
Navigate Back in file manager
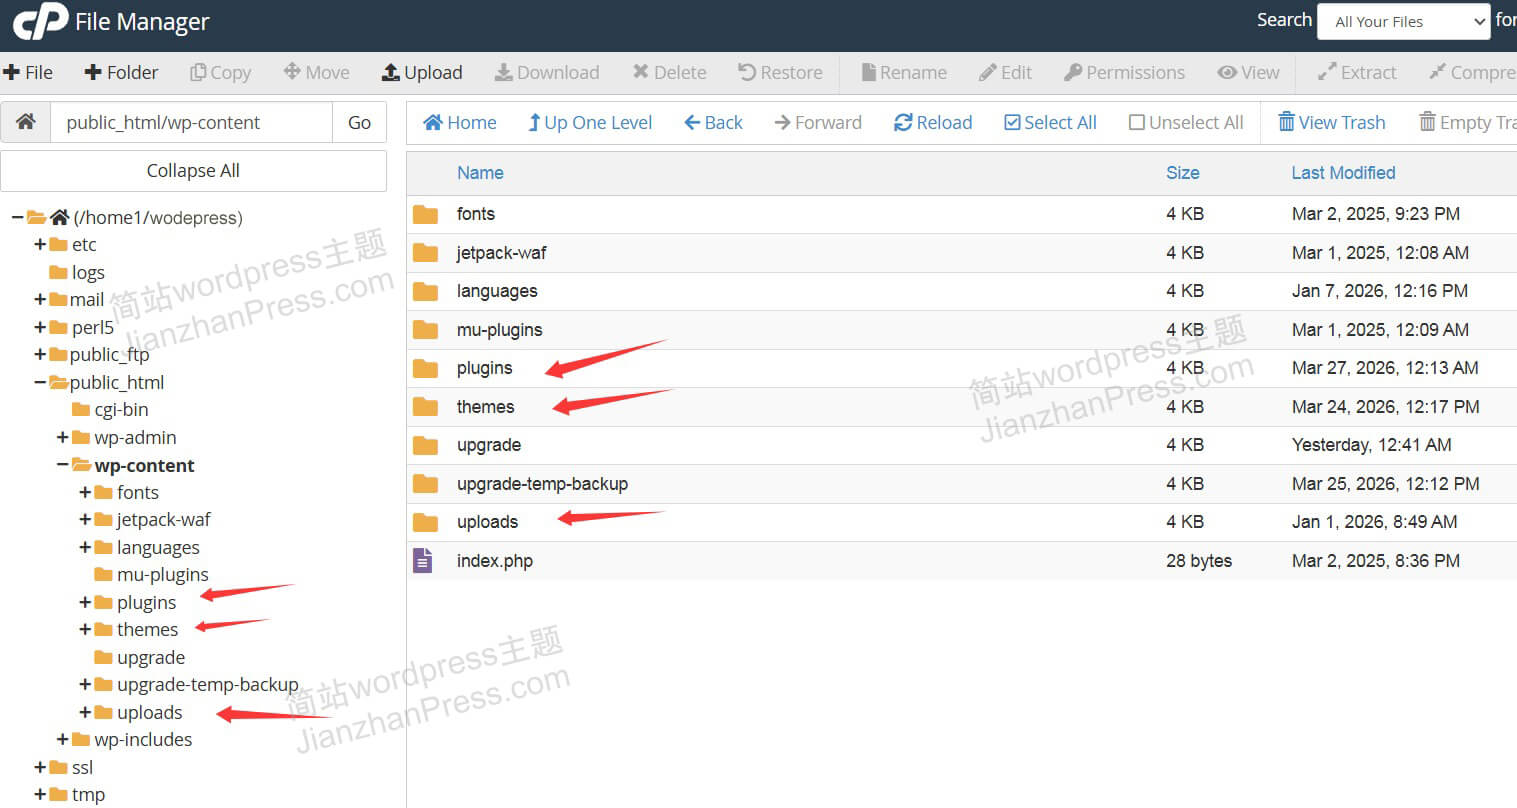tap(713, 122)
